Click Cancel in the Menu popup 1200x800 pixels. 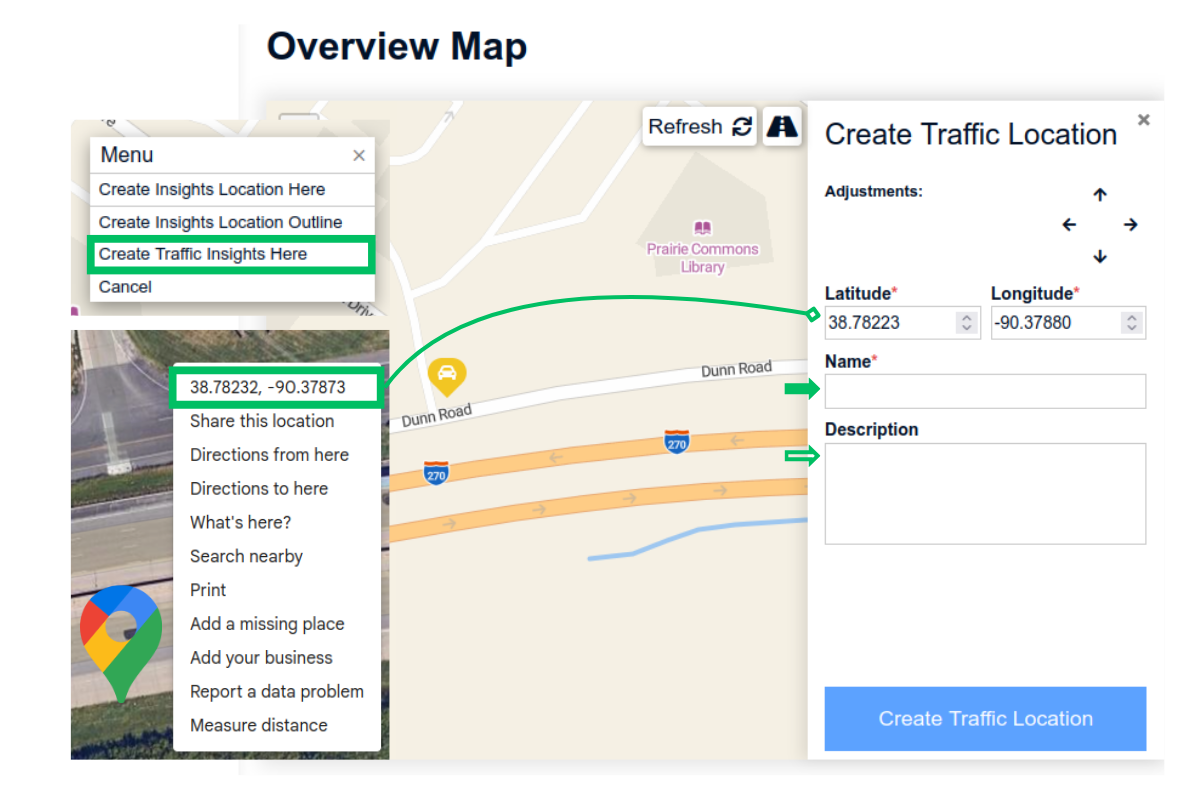[125, 287]
